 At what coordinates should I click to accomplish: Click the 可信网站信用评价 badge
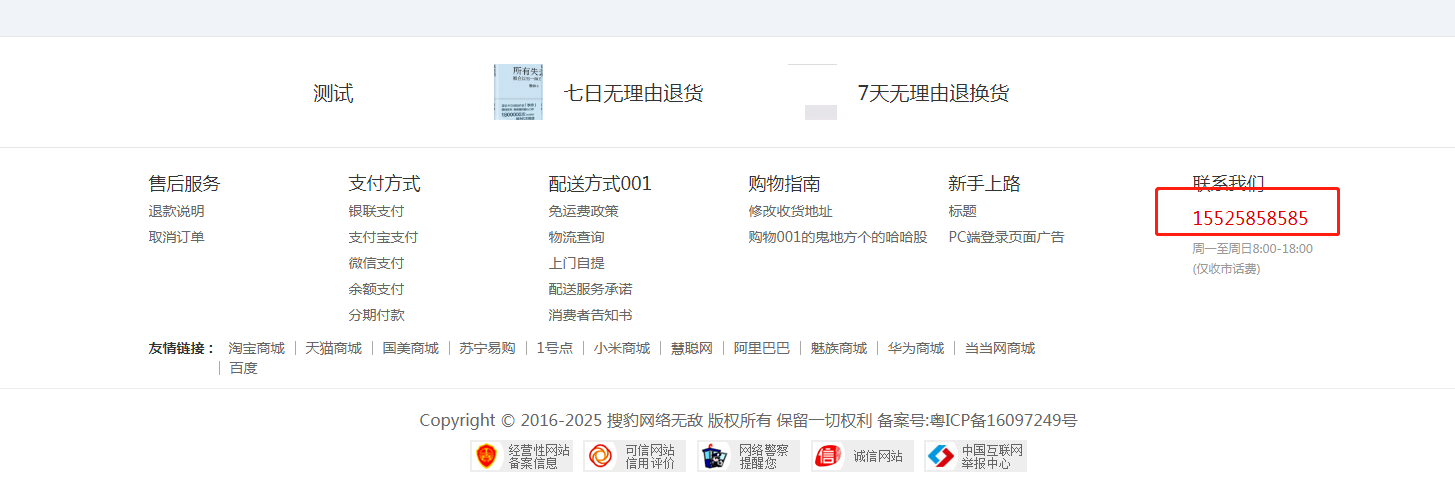tap(635, 456)
